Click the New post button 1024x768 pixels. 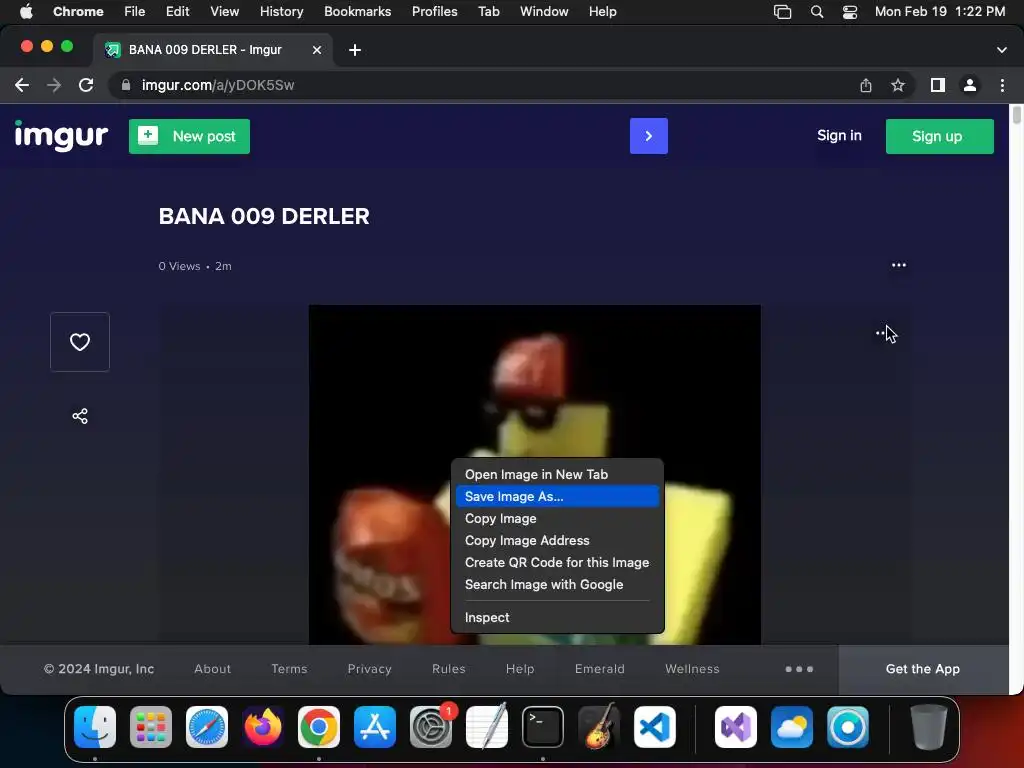[x=189, y=136]
